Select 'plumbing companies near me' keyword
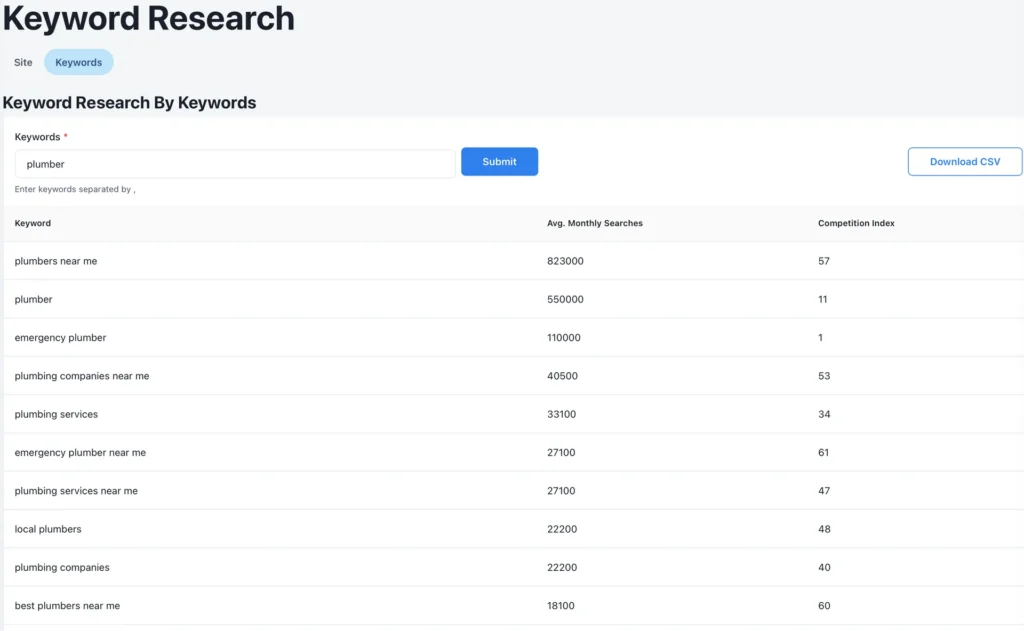Viewport: 1024px width, 631px height. pos(82,376)
